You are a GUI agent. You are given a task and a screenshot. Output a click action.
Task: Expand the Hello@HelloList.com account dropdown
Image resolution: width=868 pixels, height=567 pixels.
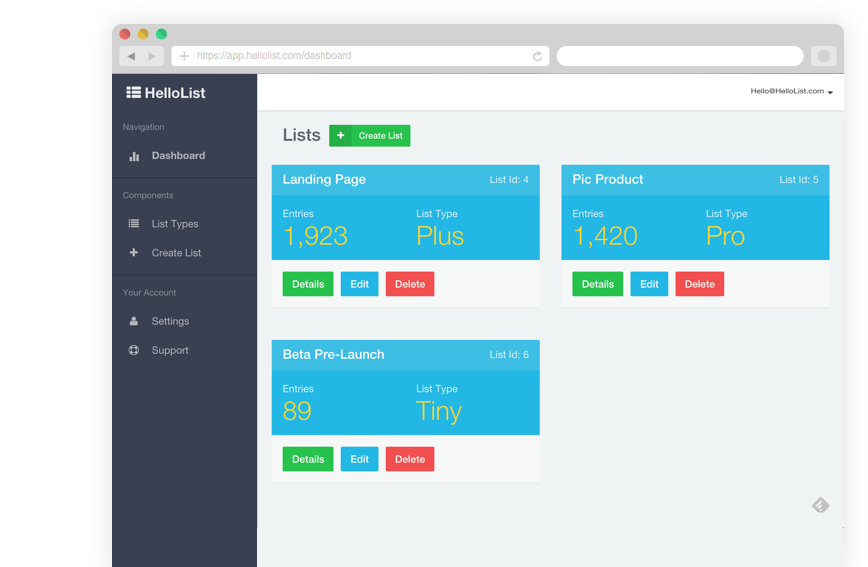[x=792, y=91]
